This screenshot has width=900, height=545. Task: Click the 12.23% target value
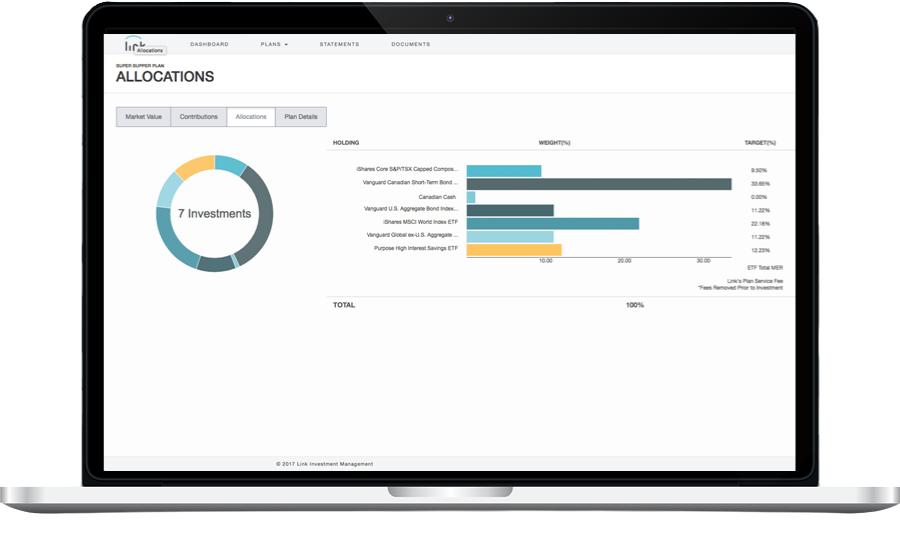tap(760, 250)
